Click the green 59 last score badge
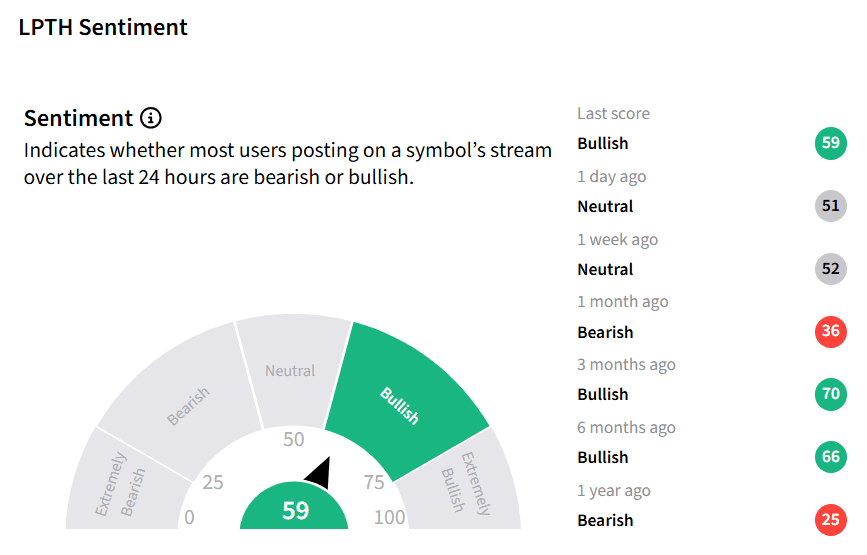The image size is (867, 555). pyautogui.click(x=831, y=143)
